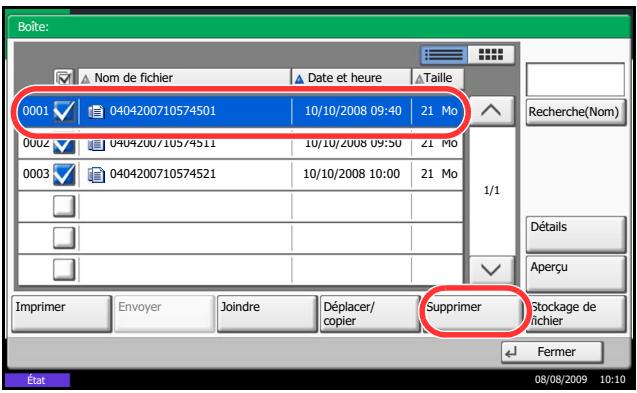This screenshot has width=637, height=393.
Task: Click size 21 Mo of file 0003
Action: [x=439, y=174]
